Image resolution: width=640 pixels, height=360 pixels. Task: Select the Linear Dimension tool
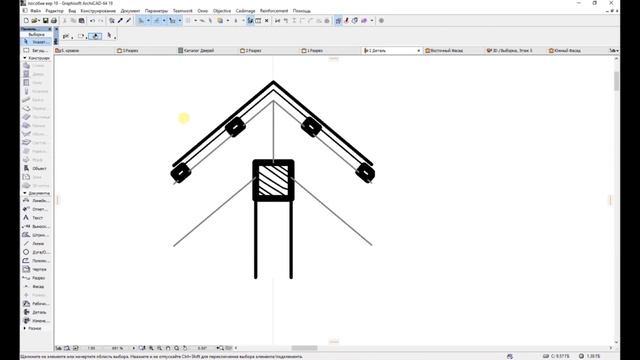[x=36, y=200]
